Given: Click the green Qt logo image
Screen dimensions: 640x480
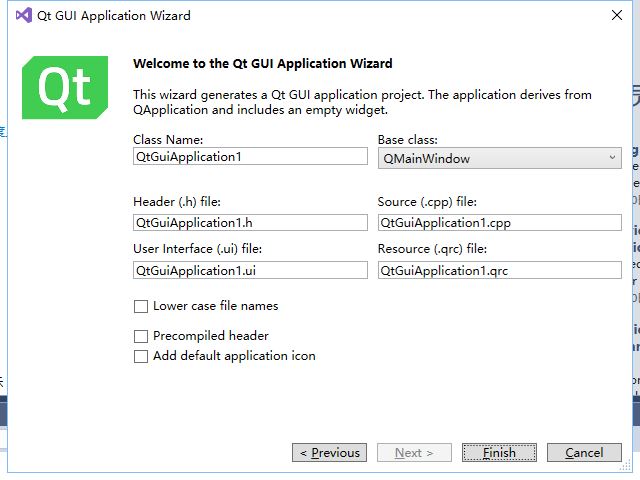Looking at the screenshot, I should (x=65, y=87).
